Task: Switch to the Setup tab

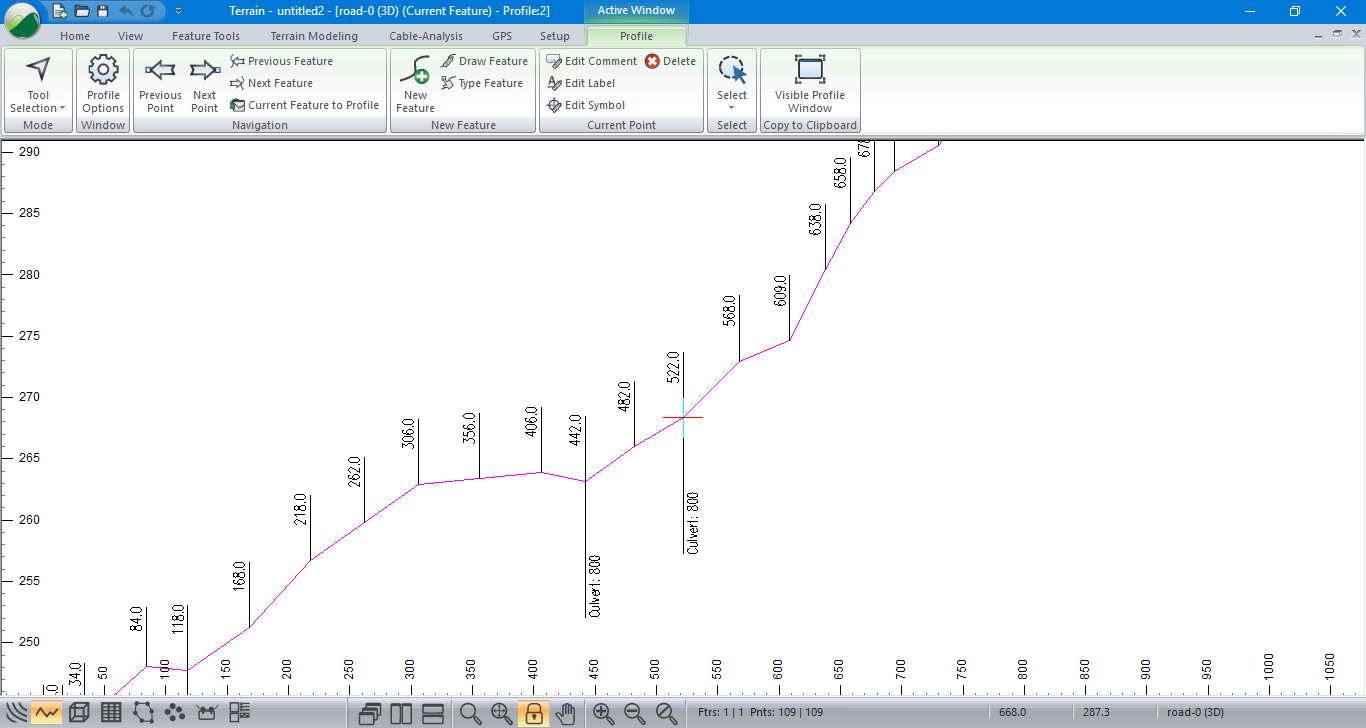Action: point(555,36)
